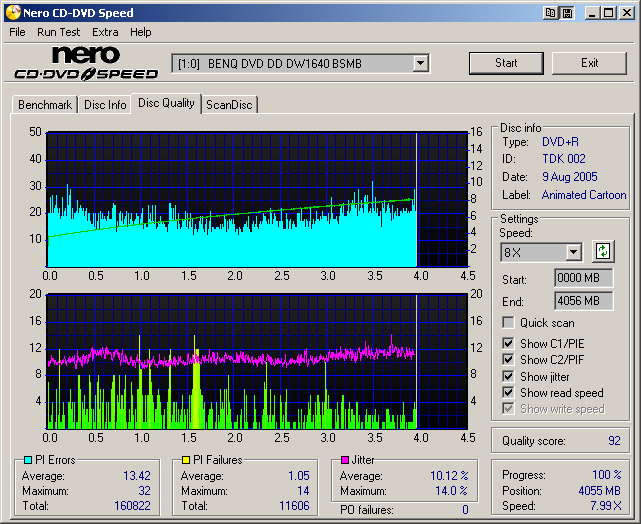Click the copy-to-clipboard icon in title bar
Screen dimensions: 641x524
coord(551,12)
